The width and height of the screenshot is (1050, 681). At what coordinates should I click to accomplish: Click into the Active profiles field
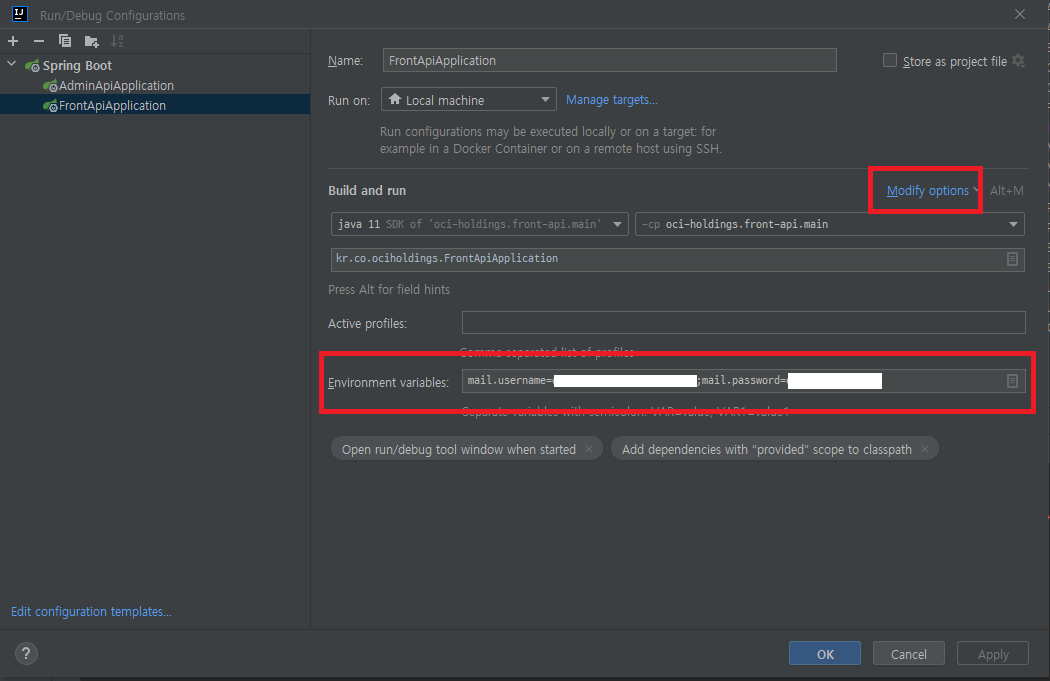point(743,323)
